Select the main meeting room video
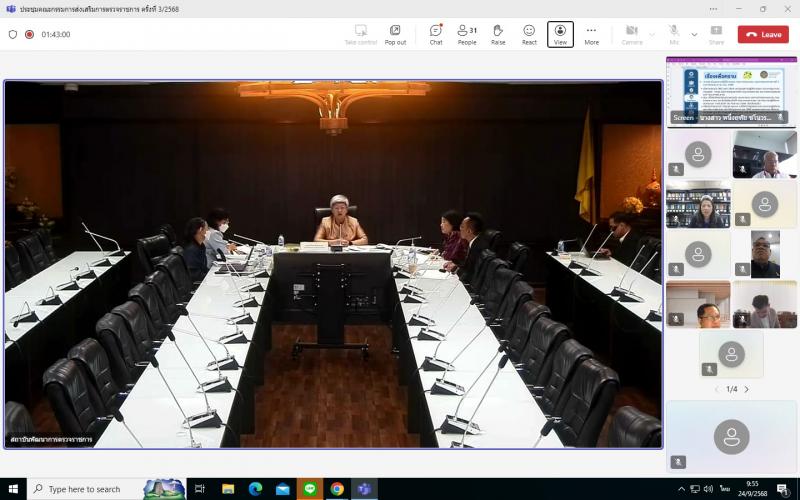 pyautogui.click(x=334, y=264)
